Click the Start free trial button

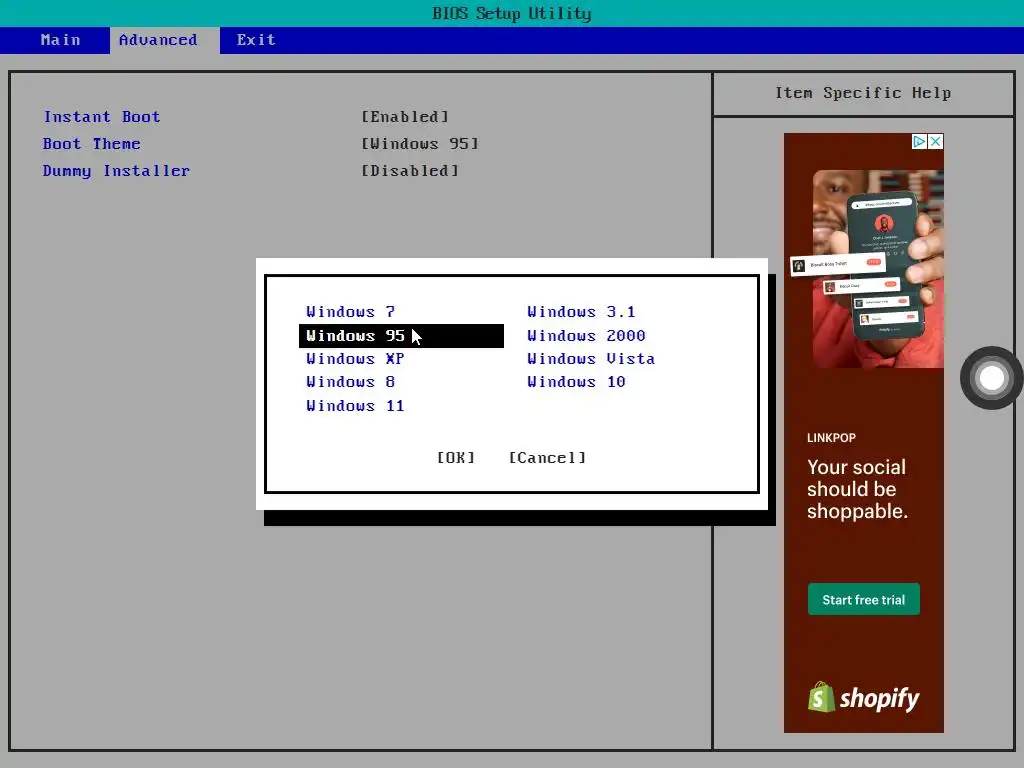pos(863,600)
